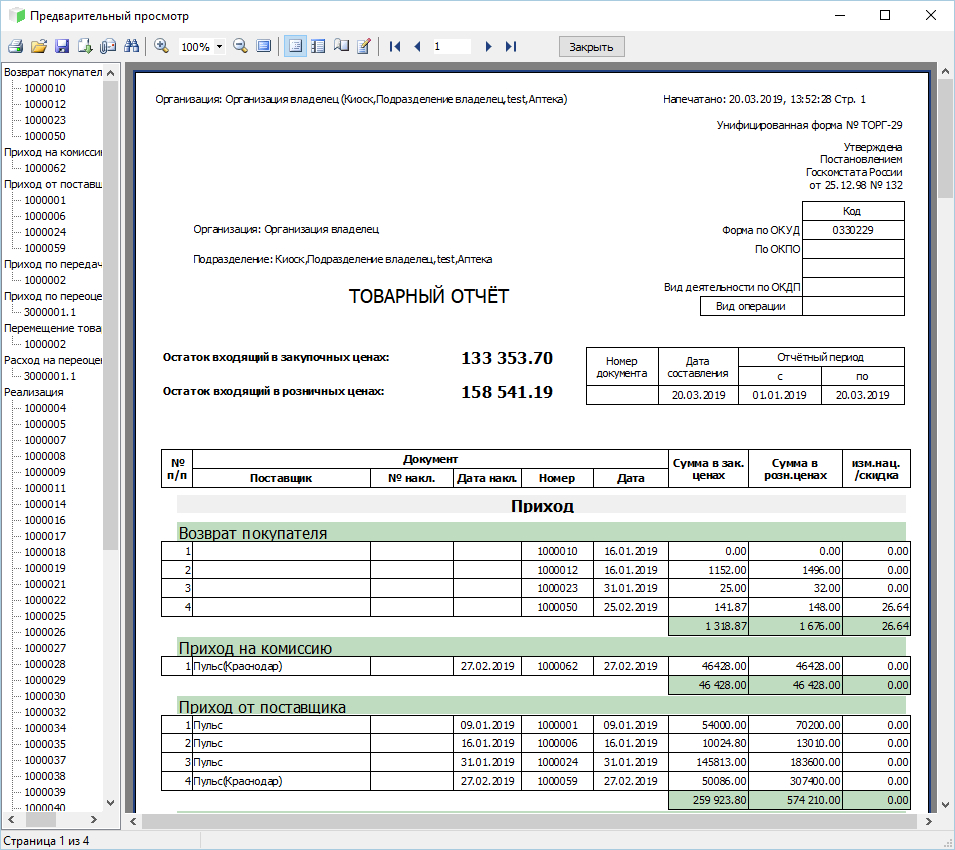Open a report file via folder icon
955x850 pixels.
39,46
